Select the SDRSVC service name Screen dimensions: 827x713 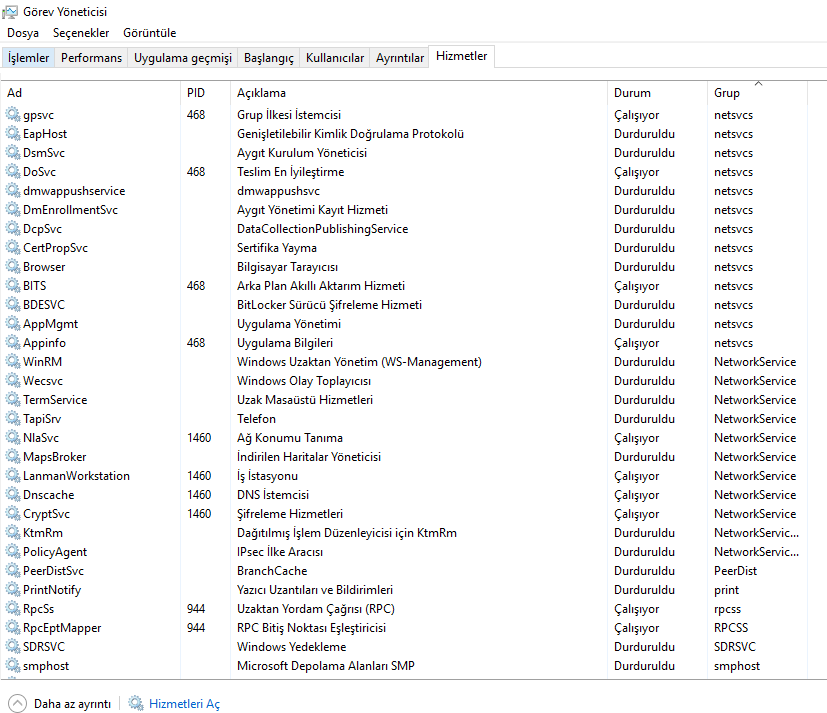click(44, 647)
